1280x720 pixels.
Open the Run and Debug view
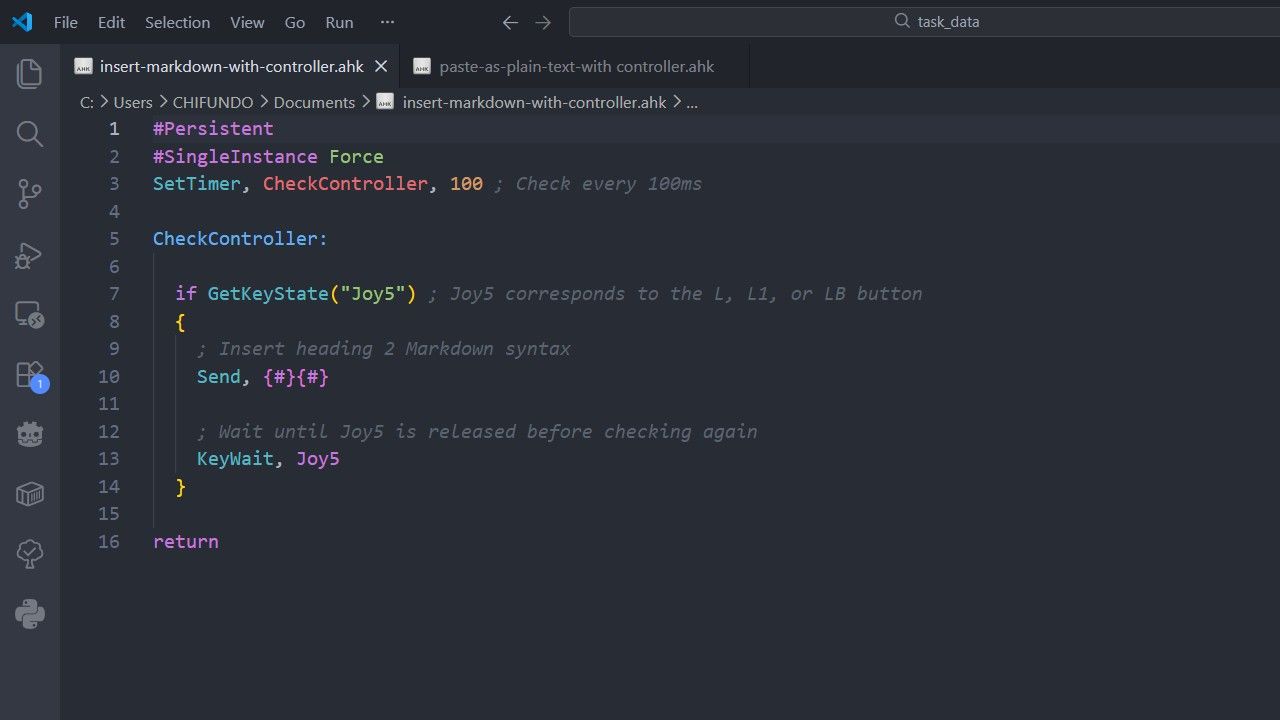tap(30, 256)
